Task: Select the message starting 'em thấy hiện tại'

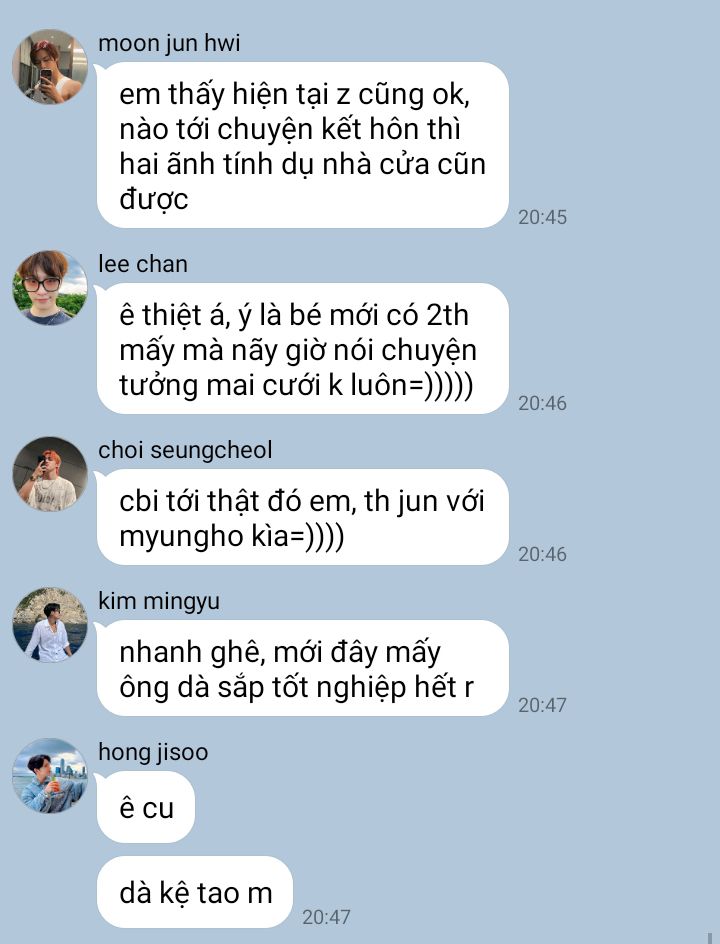Action: tap(303, 145)
